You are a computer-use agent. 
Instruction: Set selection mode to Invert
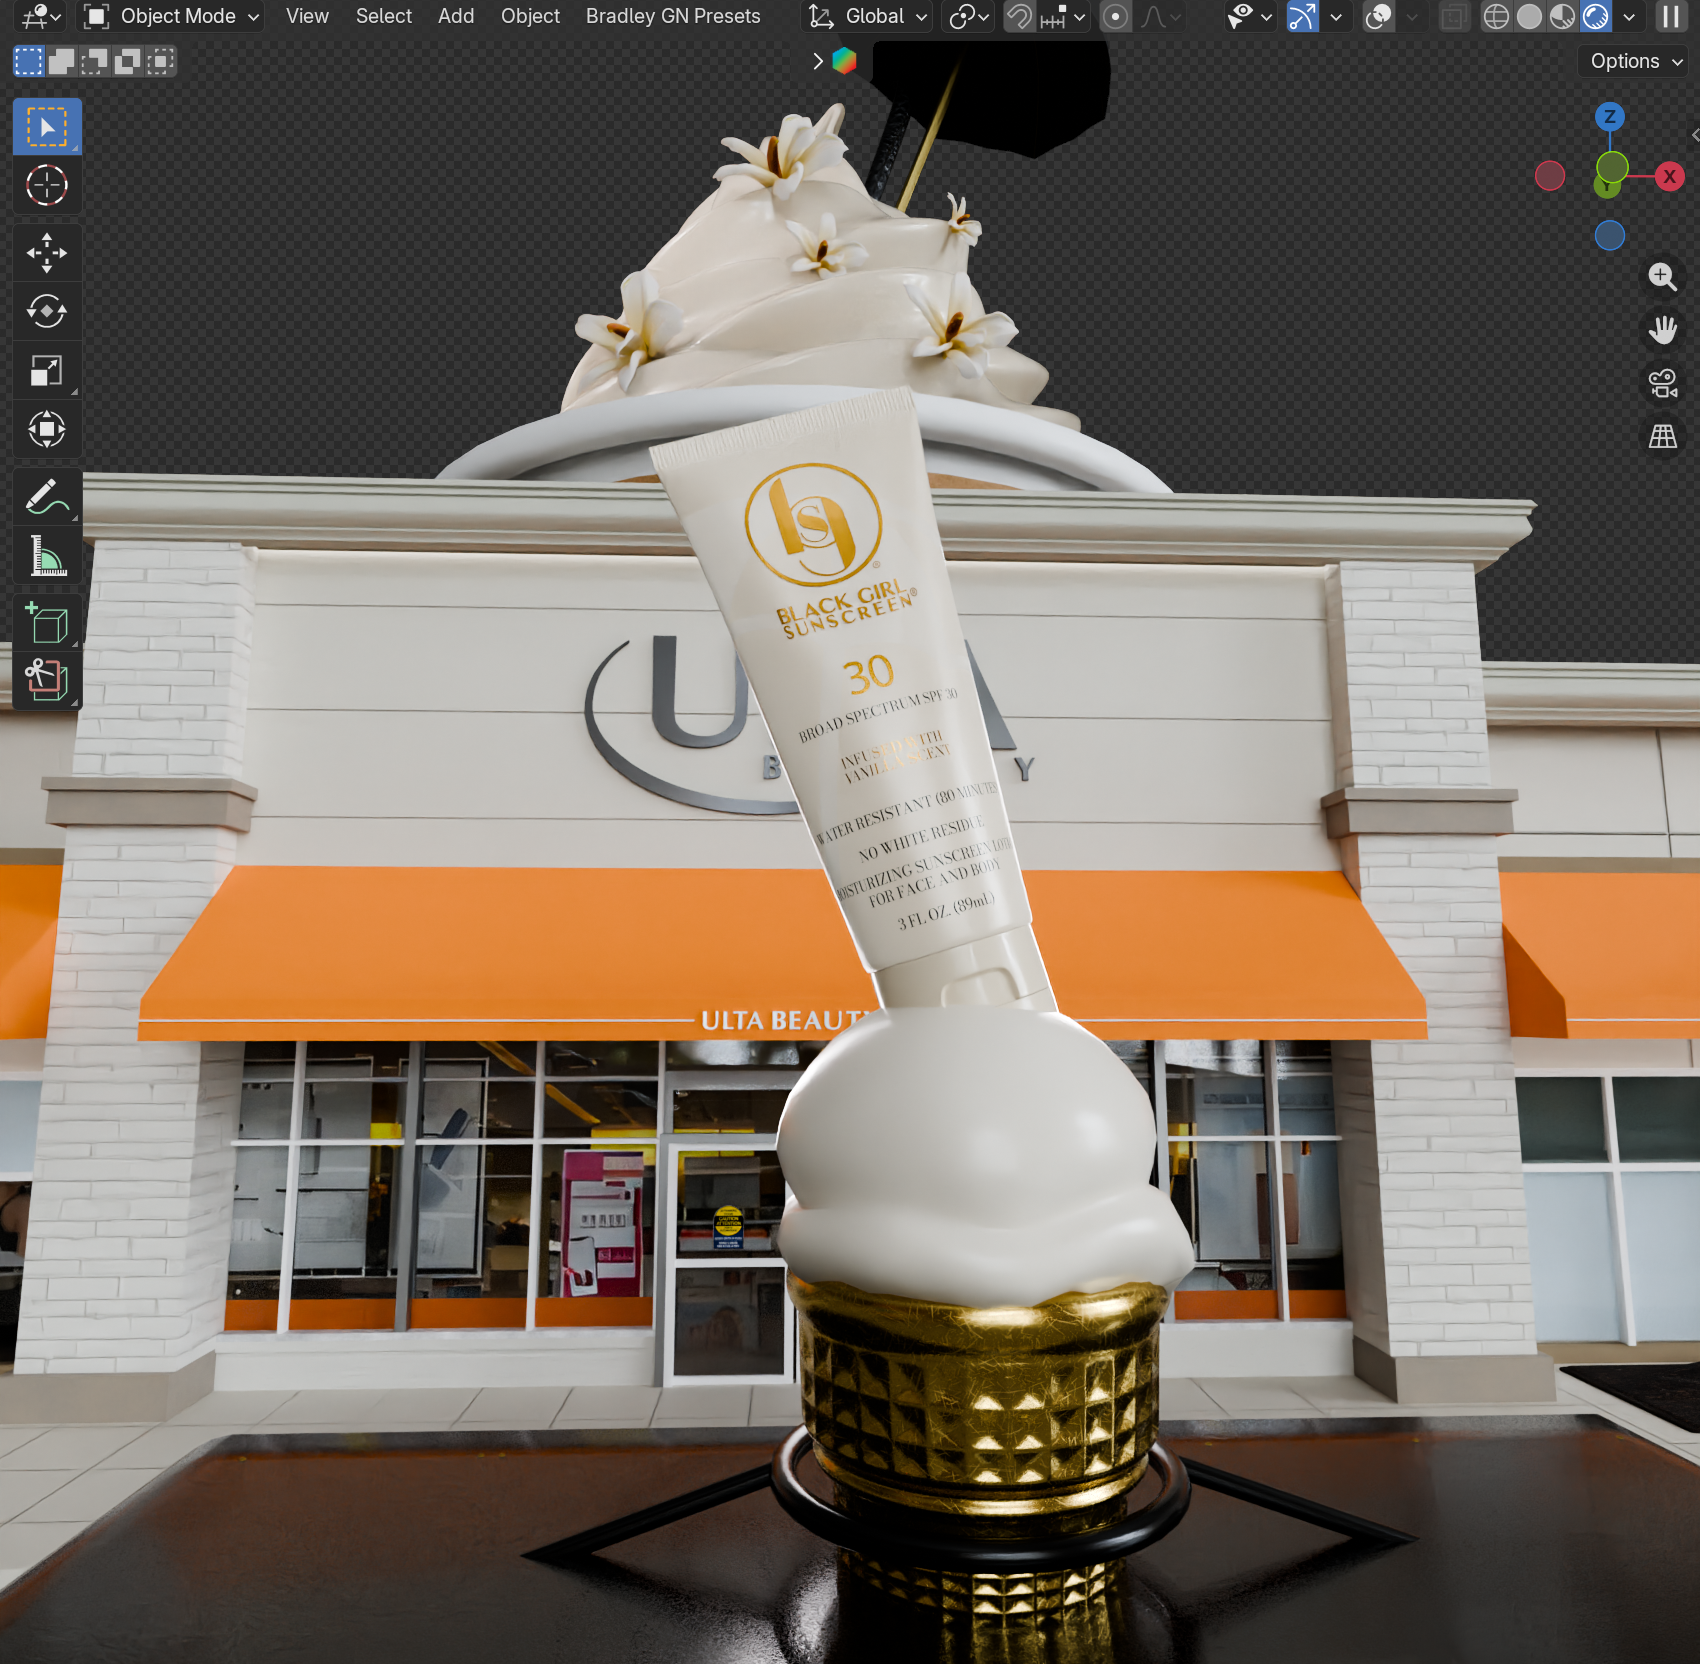[x=127, y=62]
